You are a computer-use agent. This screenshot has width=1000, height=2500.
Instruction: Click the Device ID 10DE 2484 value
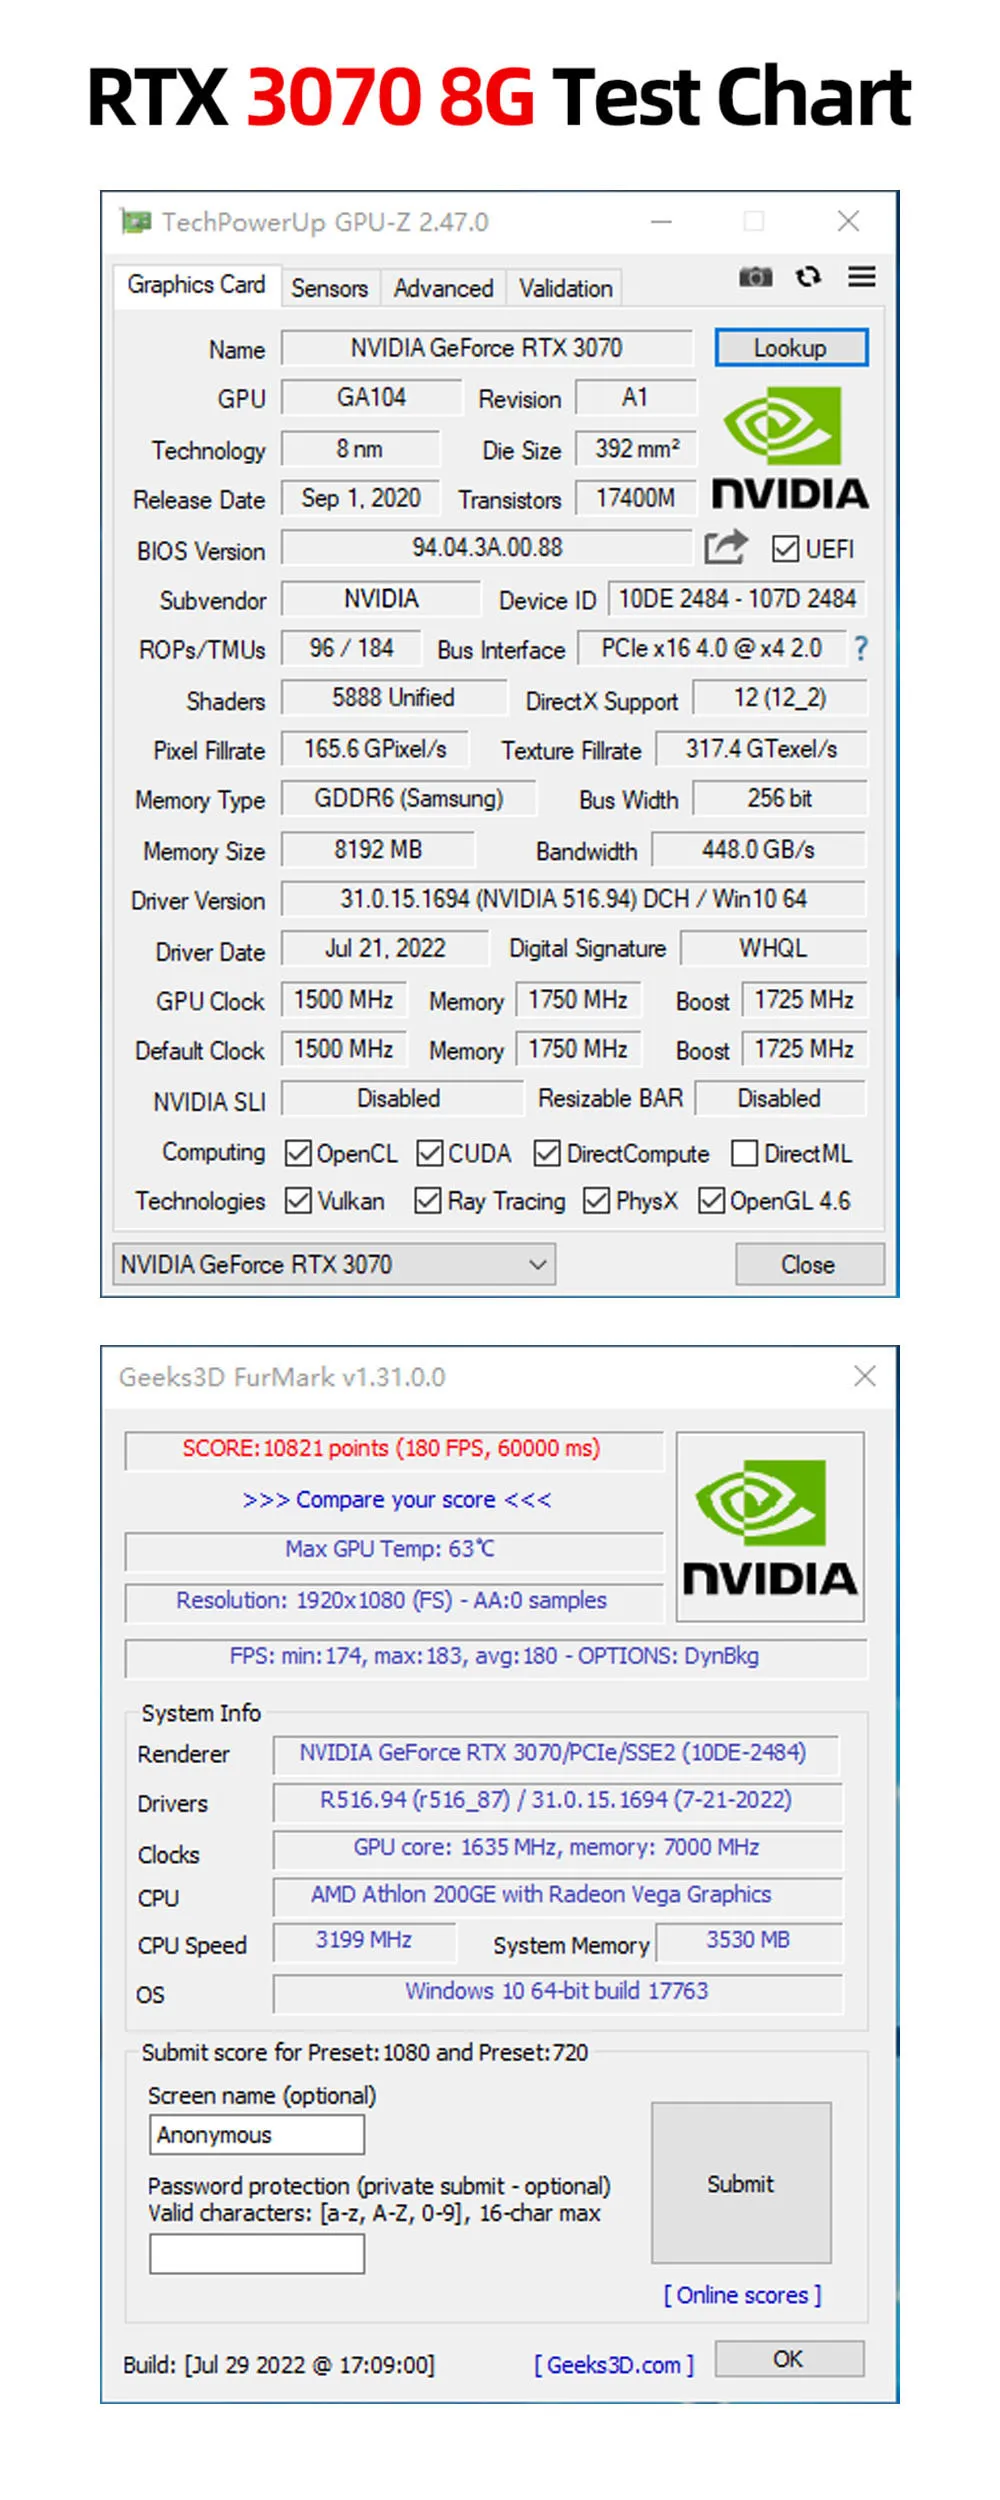tap(737, 599)
